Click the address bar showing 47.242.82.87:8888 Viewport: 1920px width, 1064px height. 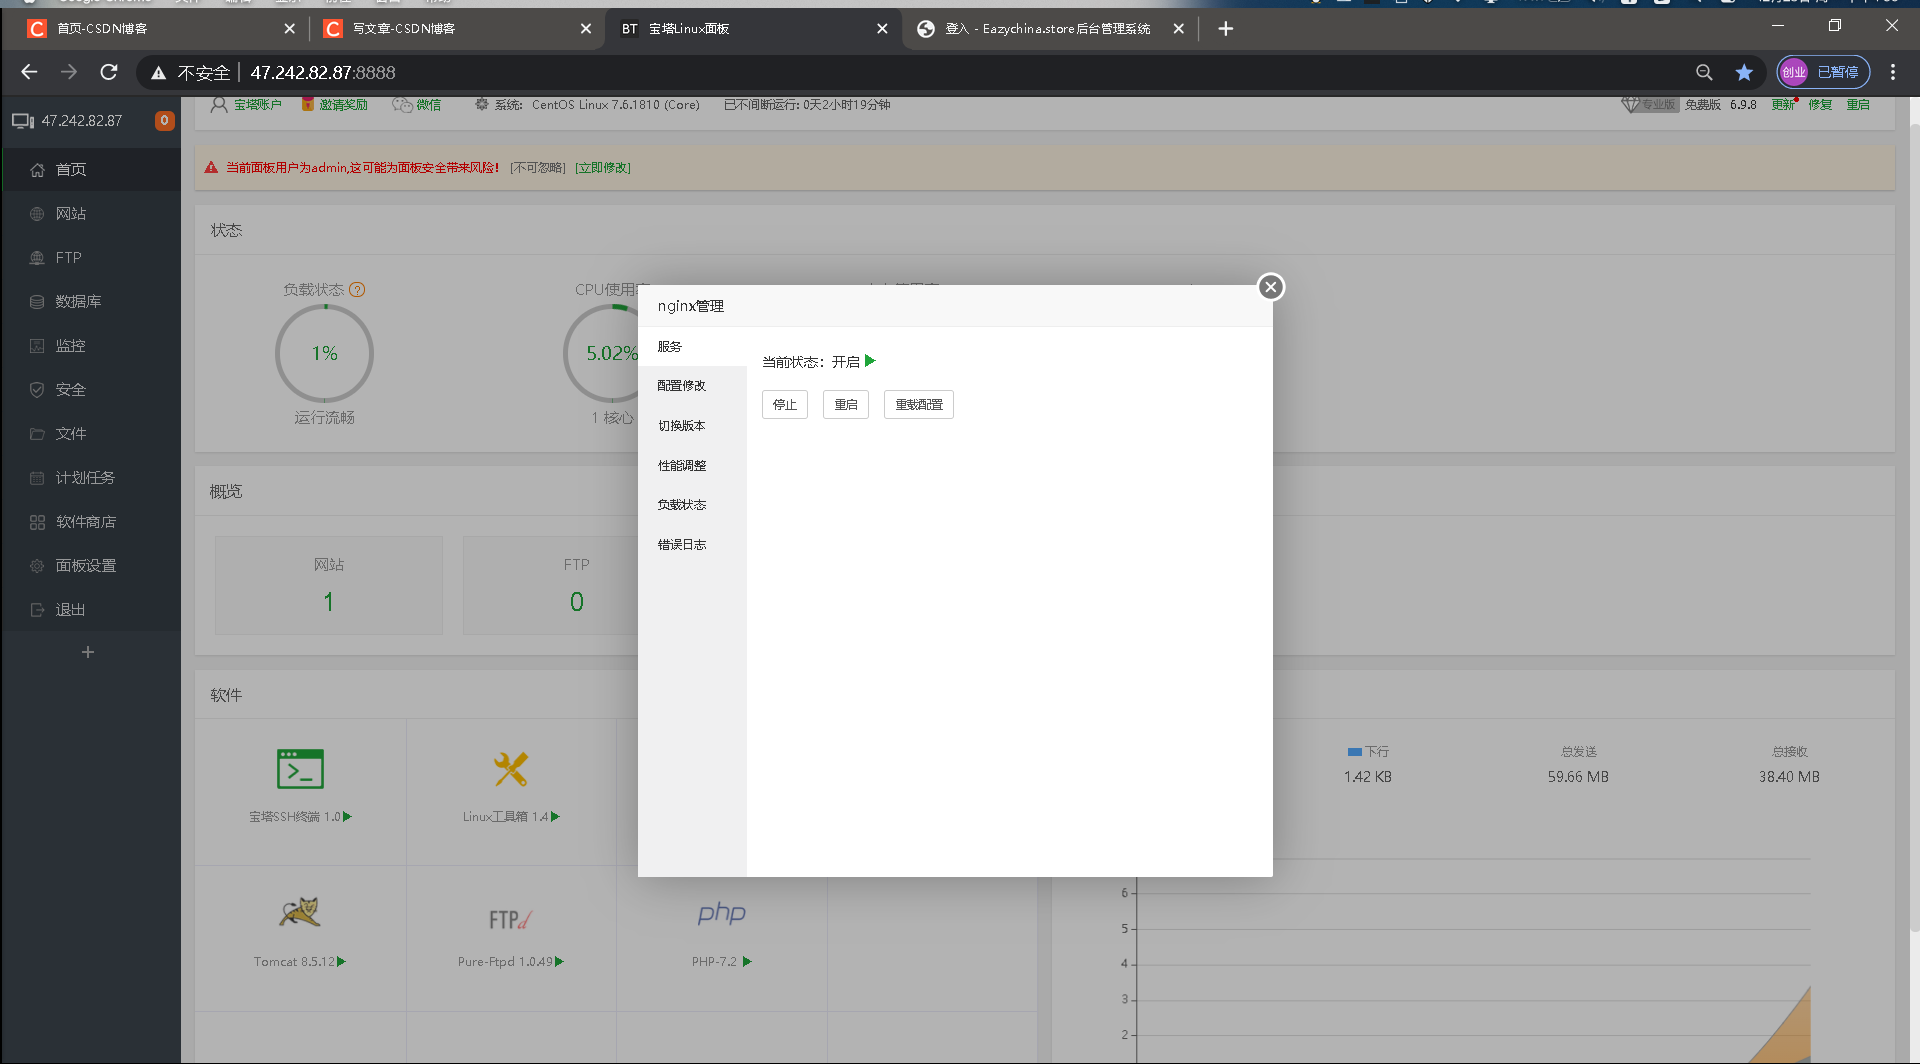click(323, 73)
